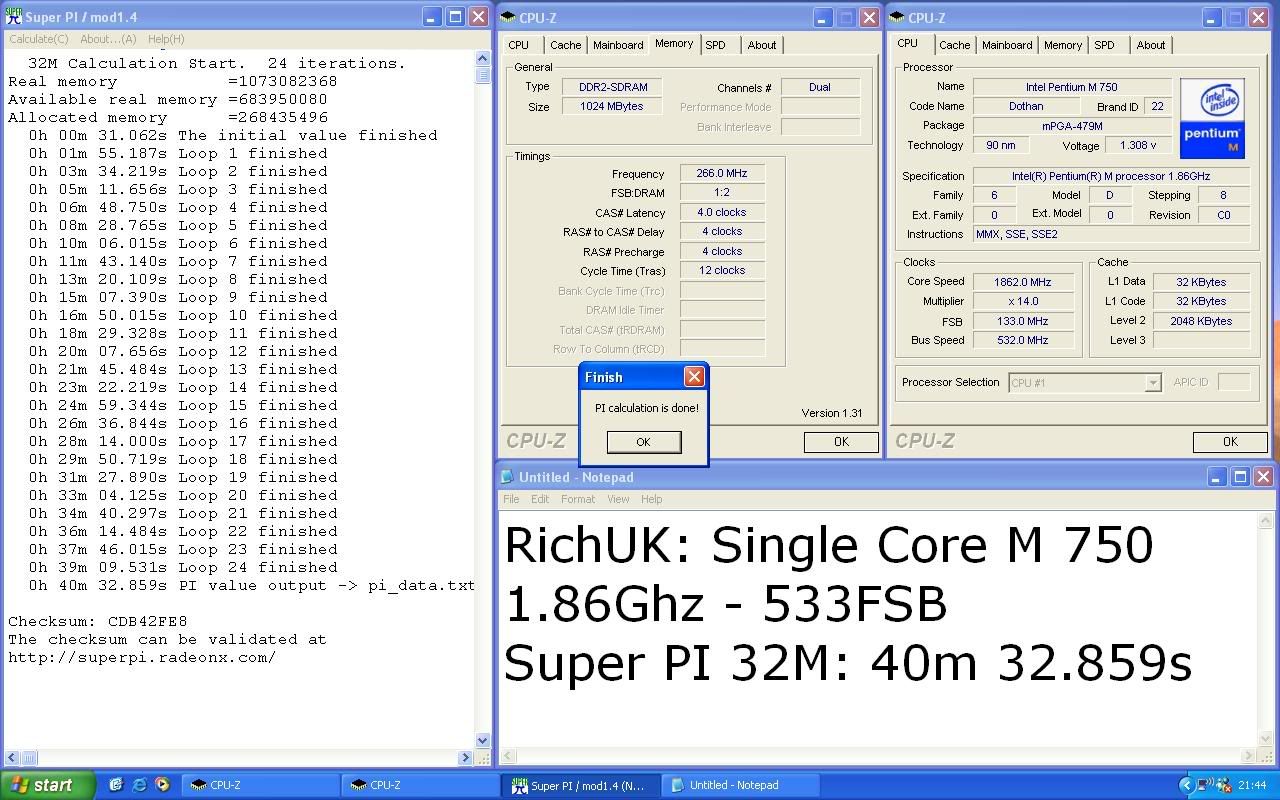The image size is (1280, 800).
Task: Open About tab in right CPU-Z window
Action: (1151, 45)
